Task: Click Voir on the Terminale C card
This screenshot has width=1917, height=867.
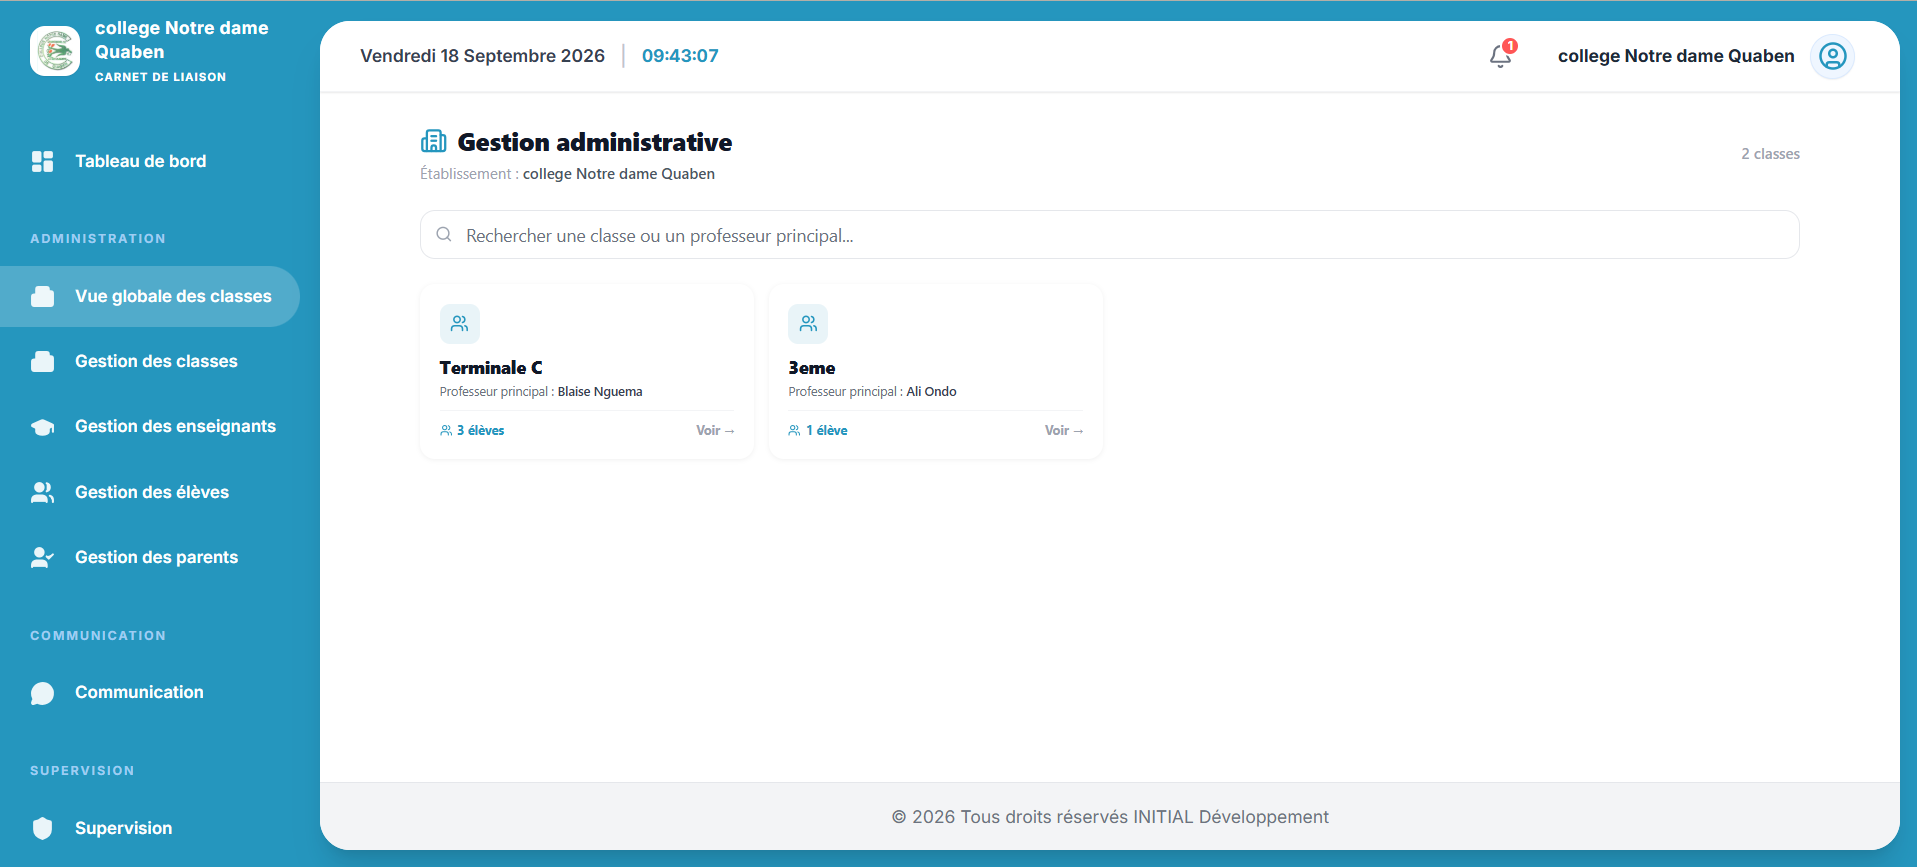Action: click(x=715, y=431)
